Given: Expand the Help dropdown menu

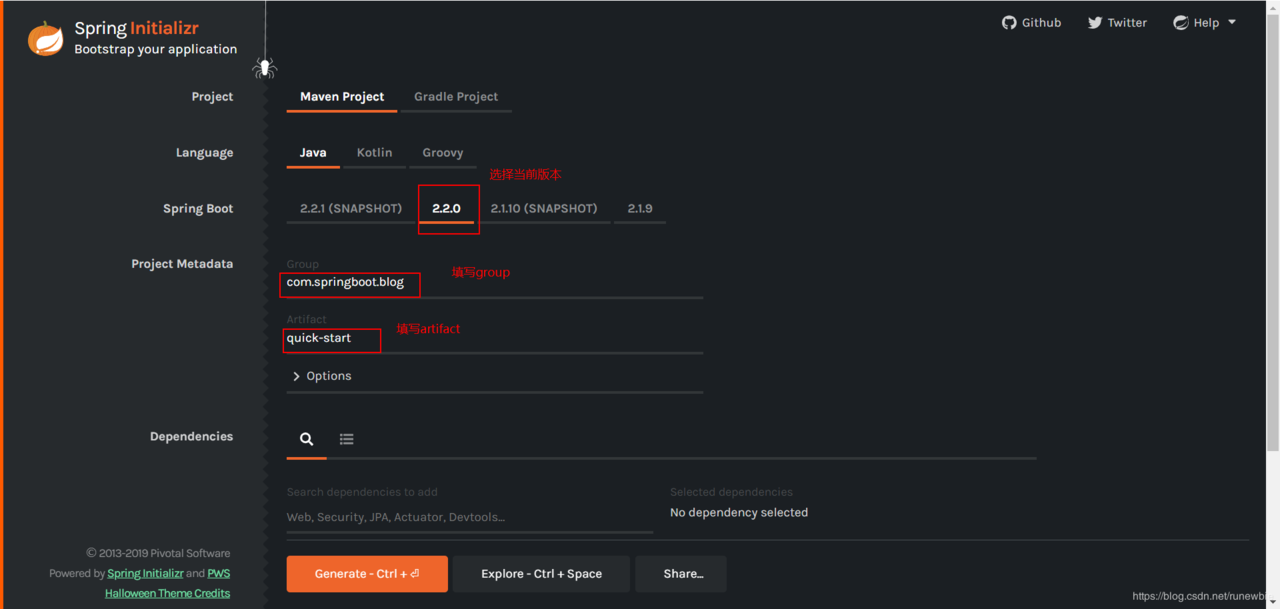Looking at the screenshot, I should (x=1205, y=22).
